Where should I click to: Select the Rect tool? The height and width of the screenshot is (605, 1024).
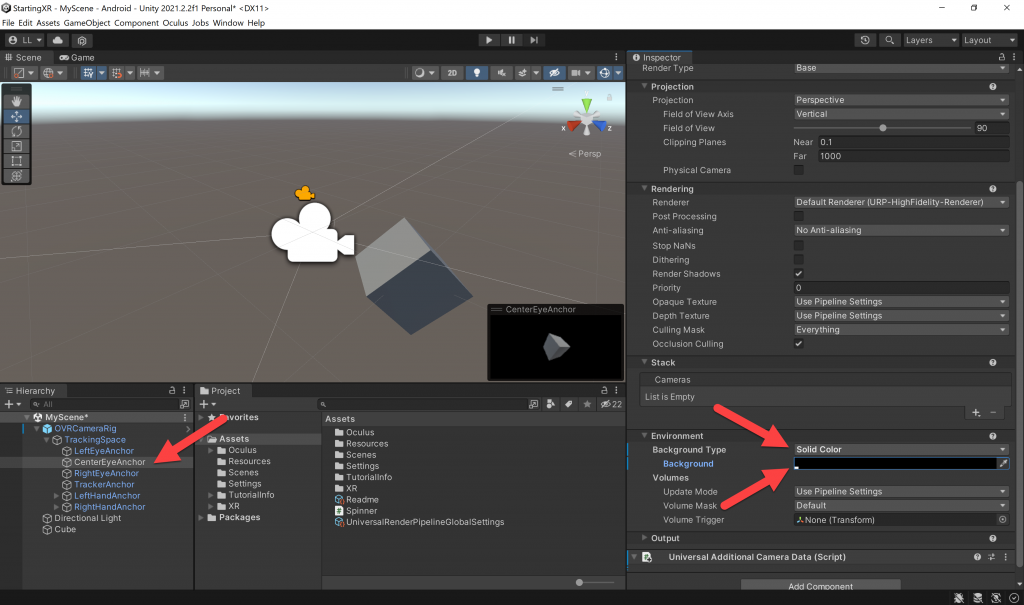16,161
